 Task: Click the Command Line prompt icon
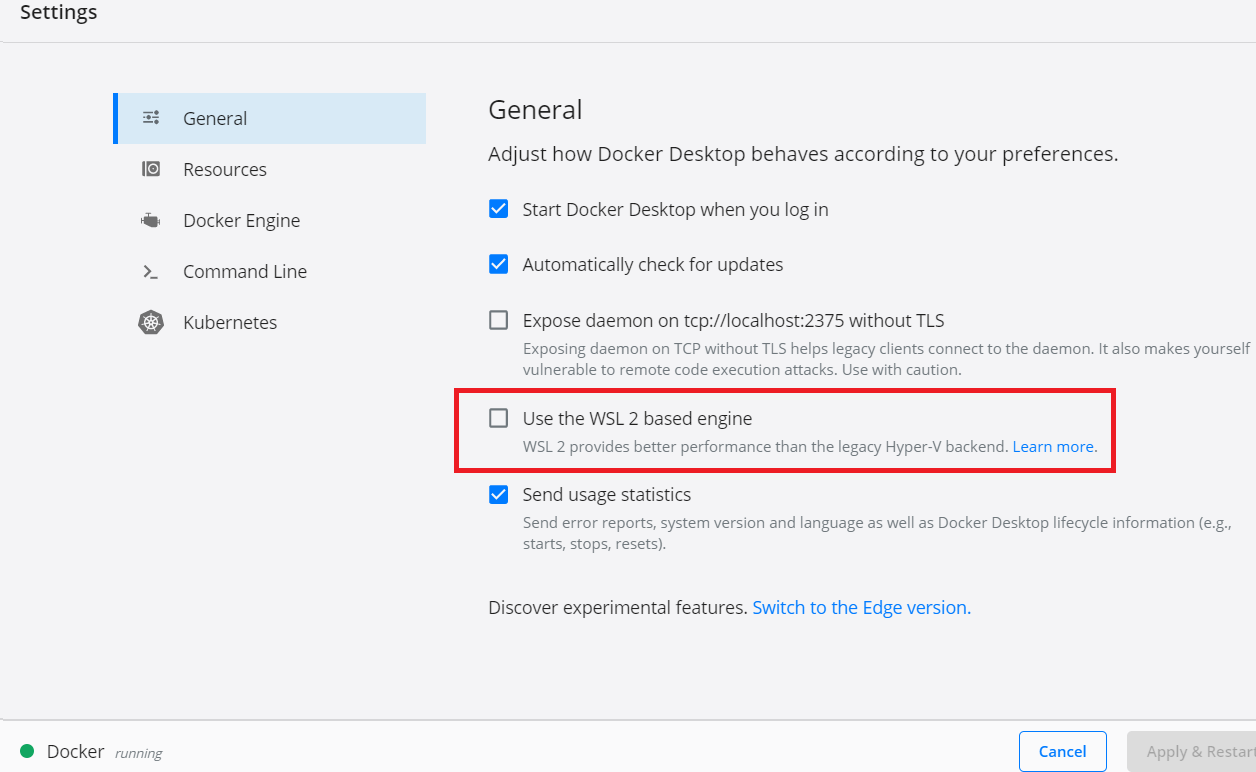point(151,271)
